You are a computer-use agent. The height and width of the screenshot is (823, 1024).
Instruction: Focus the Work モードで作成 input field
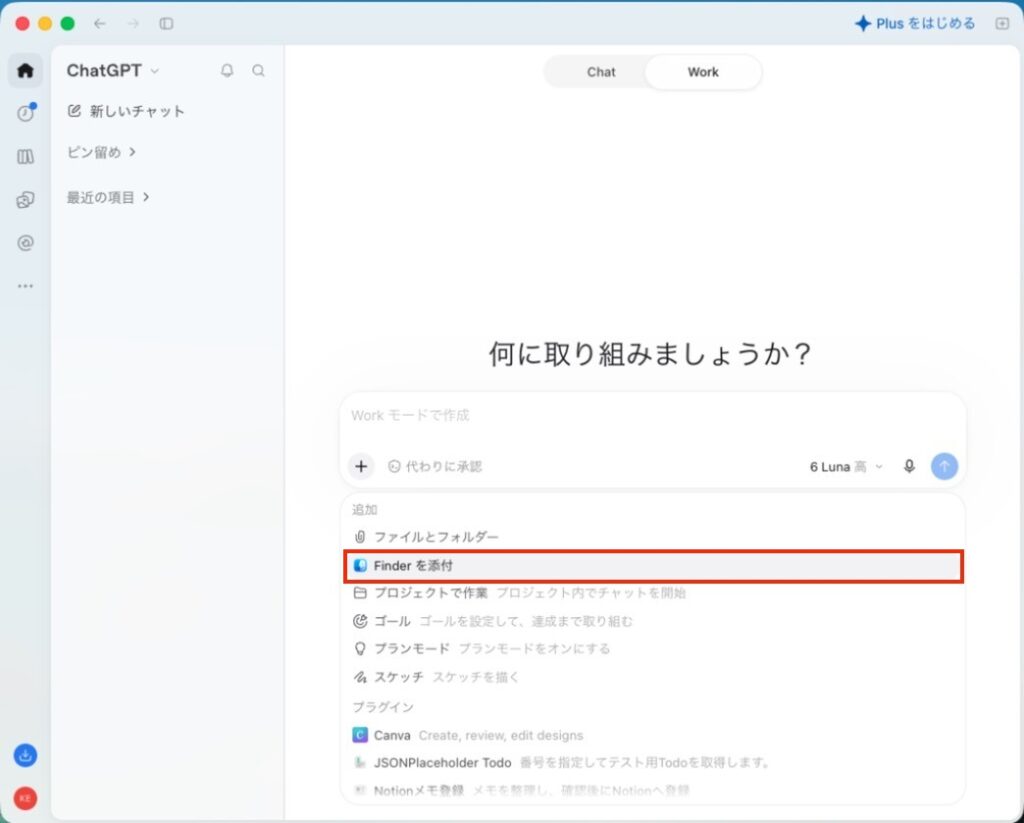click(653, 416)
